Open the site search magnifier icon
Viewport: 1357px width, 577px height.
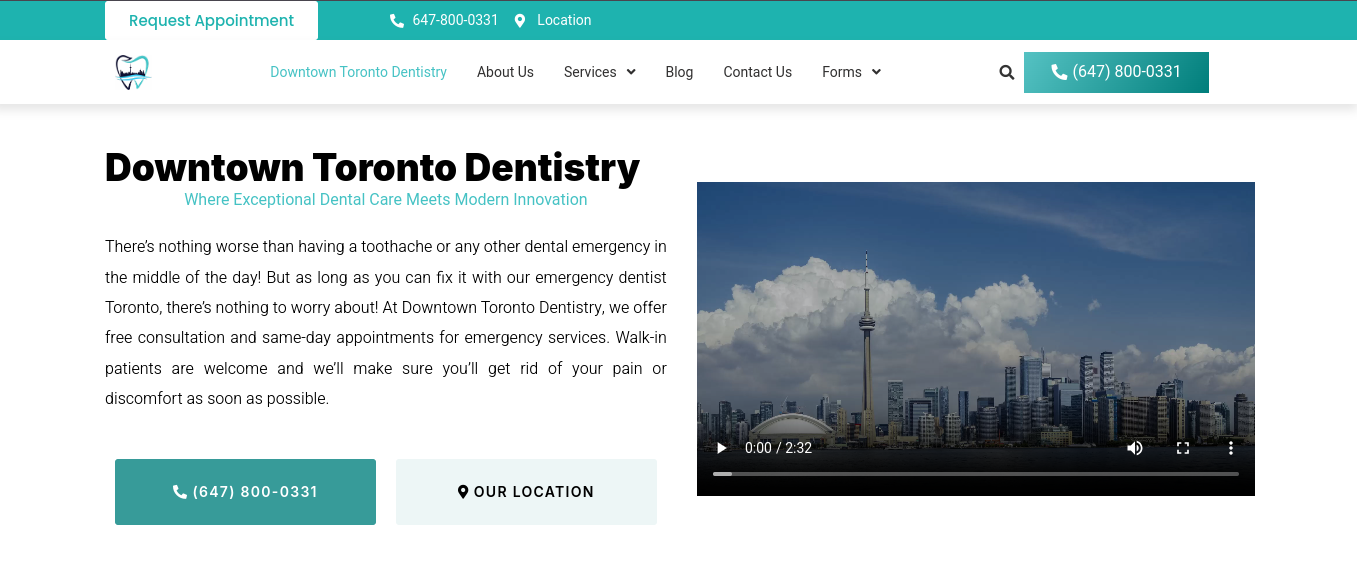click(1006, 72)
